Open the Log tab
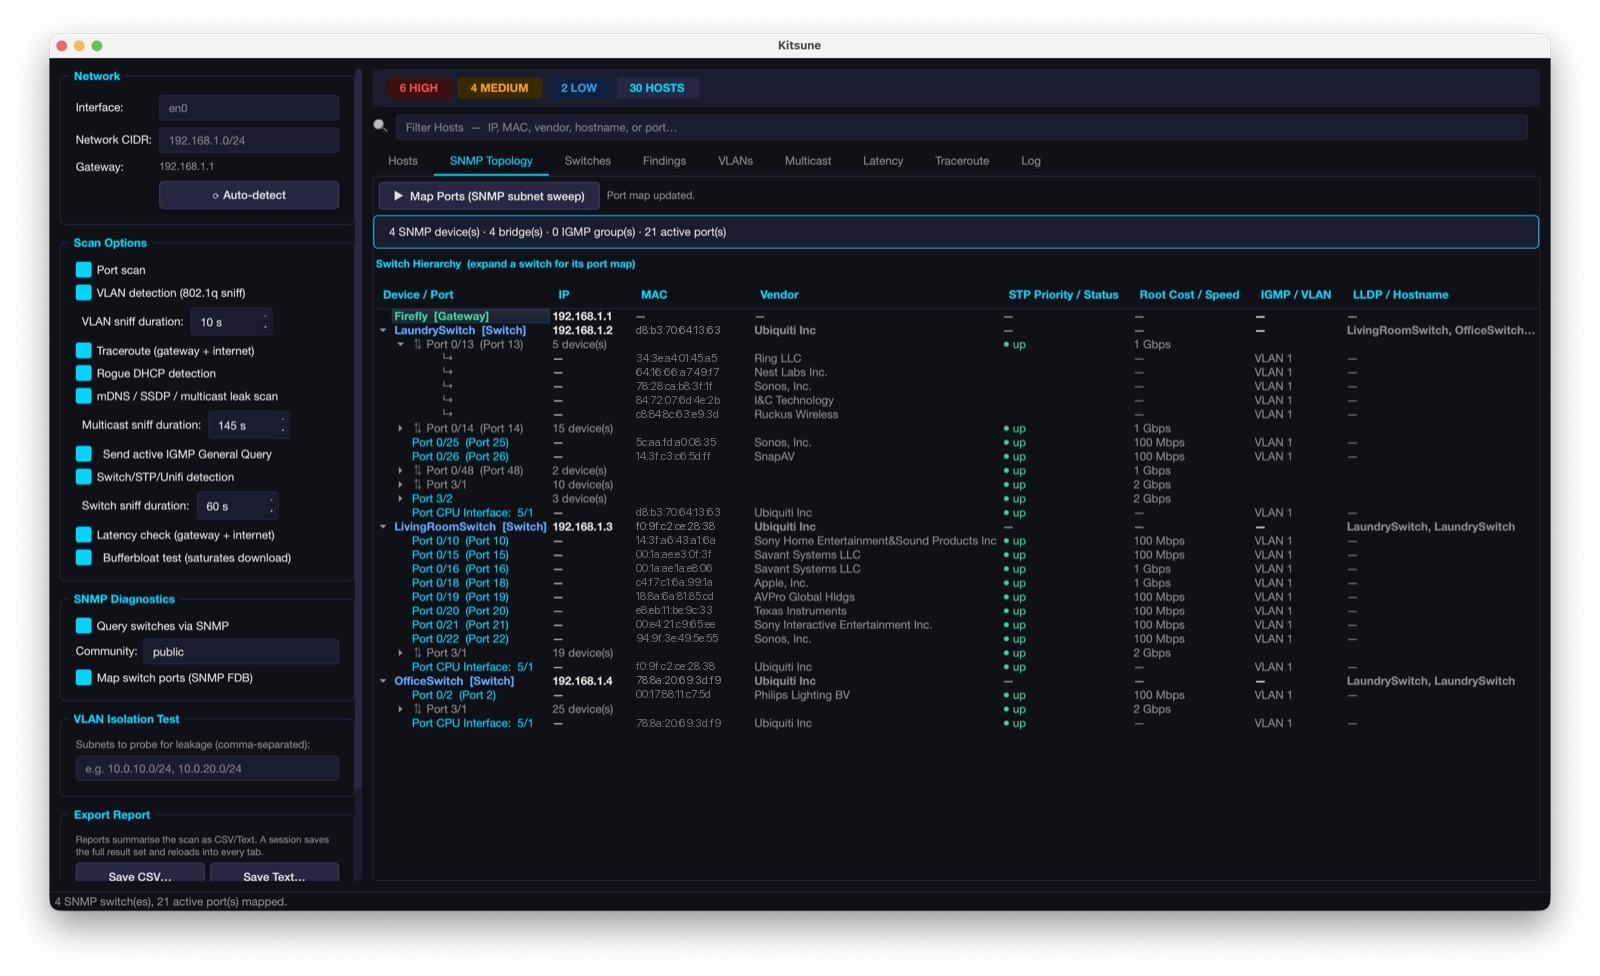This screenshot has width=1600, height=976. click(1031, 161)
